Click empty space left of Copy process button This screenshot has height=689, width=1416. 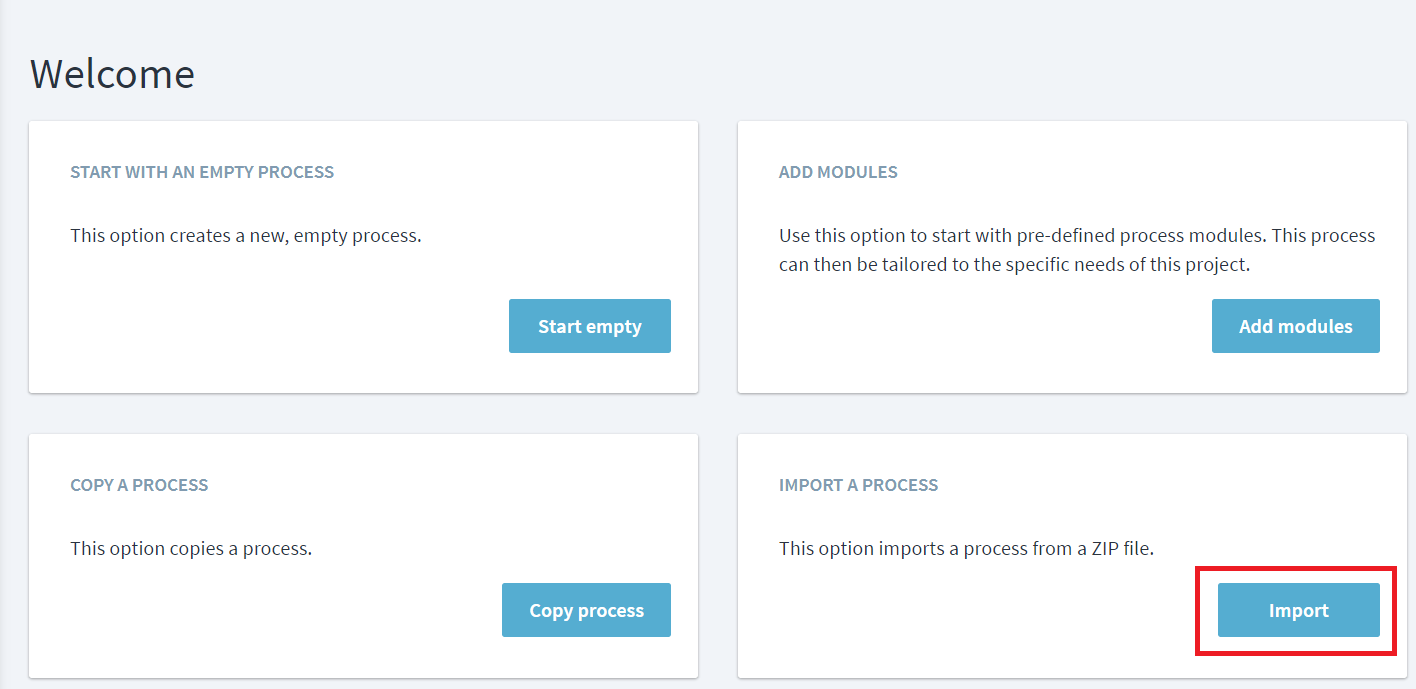click(270, 610)
